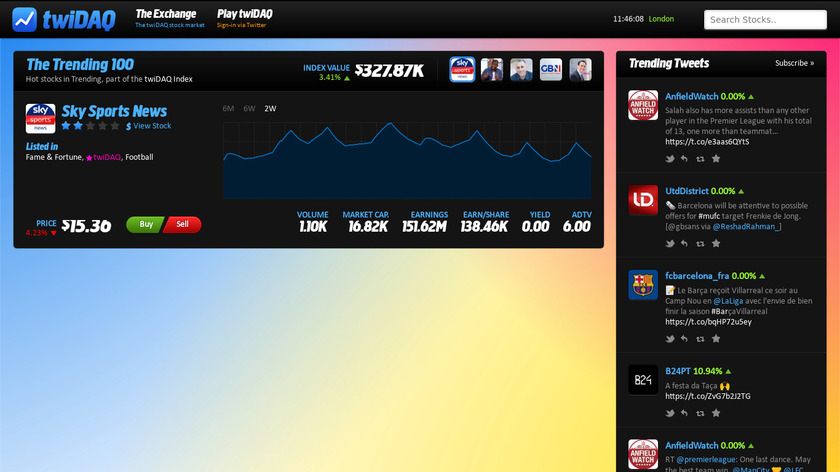Click the red Sell button

[x=183, y=224]
